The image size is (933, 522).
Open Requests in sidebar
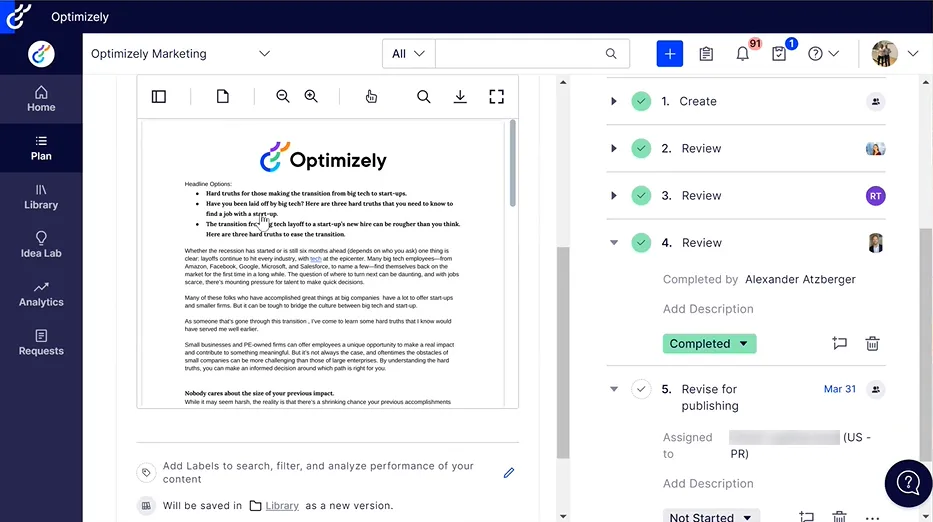pyautogui.click(x=41, y=343)
